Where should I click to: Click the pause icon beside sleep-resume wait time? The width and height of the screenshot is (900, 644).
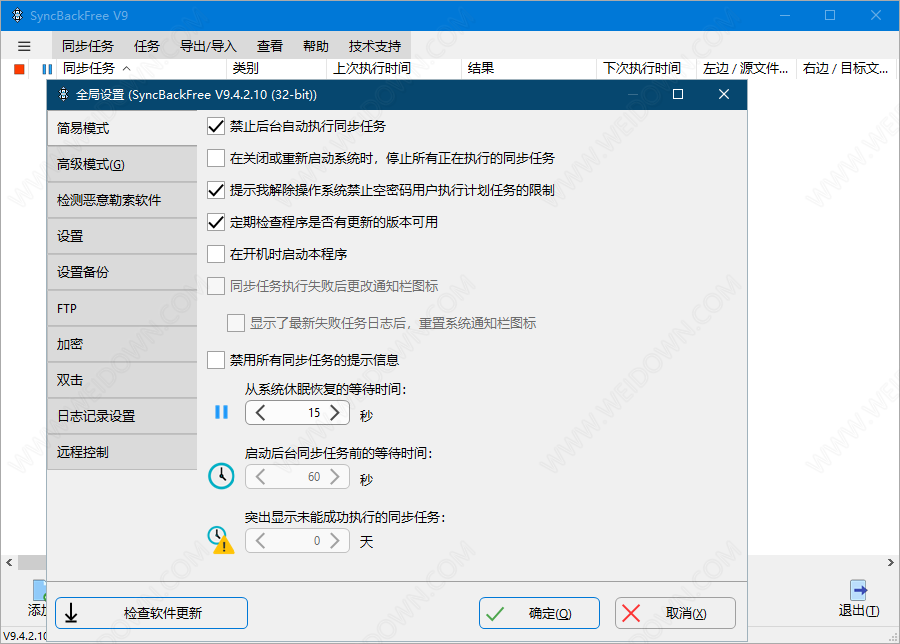tap(221, 412)
